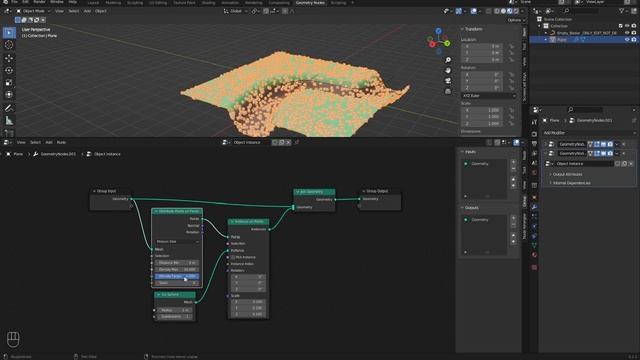Disable Plane rendering via camera icon
This screenshot has height=360, width=640.
(633, 40)
